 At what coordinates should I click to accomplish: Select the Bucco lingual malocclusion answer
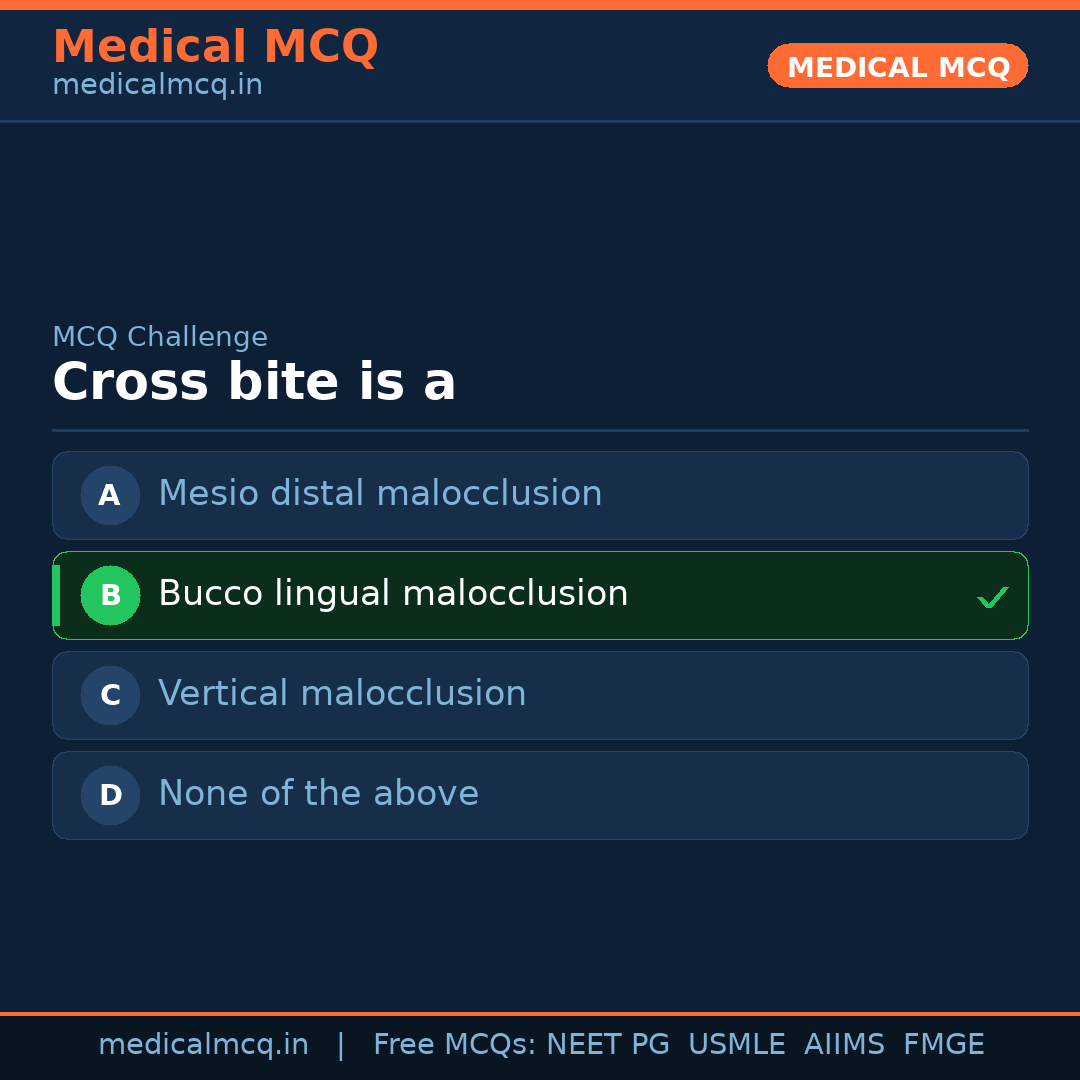point(393,594)
